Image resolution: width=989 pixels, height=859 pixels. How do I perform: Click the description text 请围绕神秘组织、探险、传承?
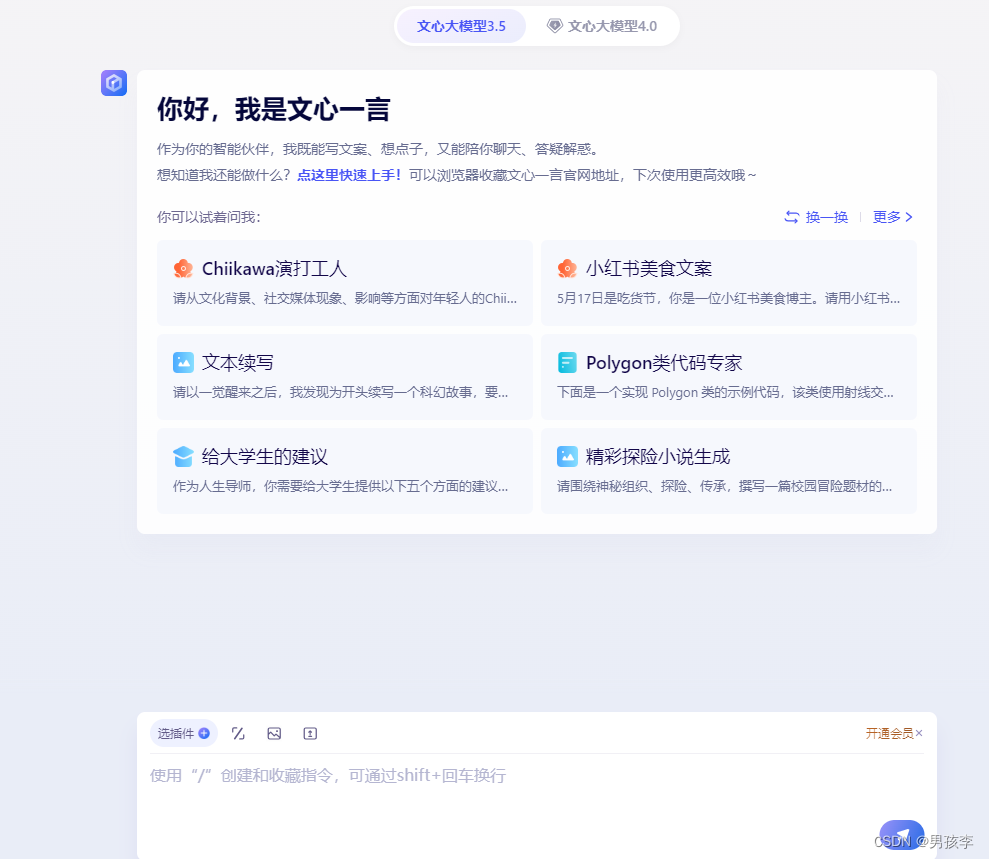click(x=724, y=486)
